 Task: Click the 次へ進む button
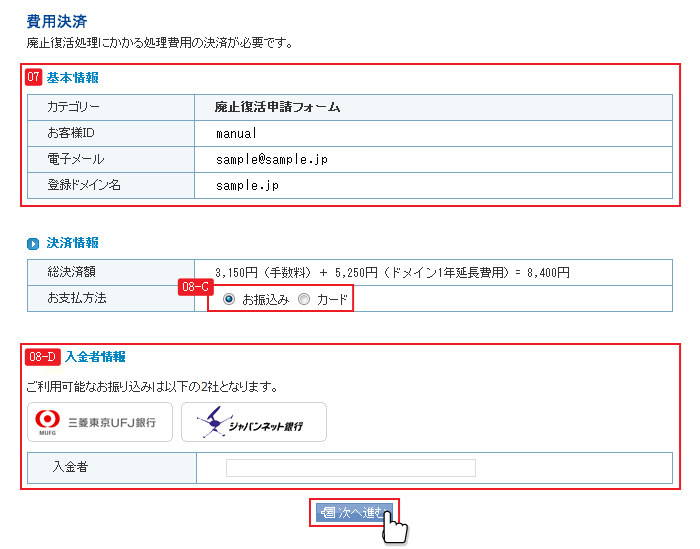click(354, 512)
